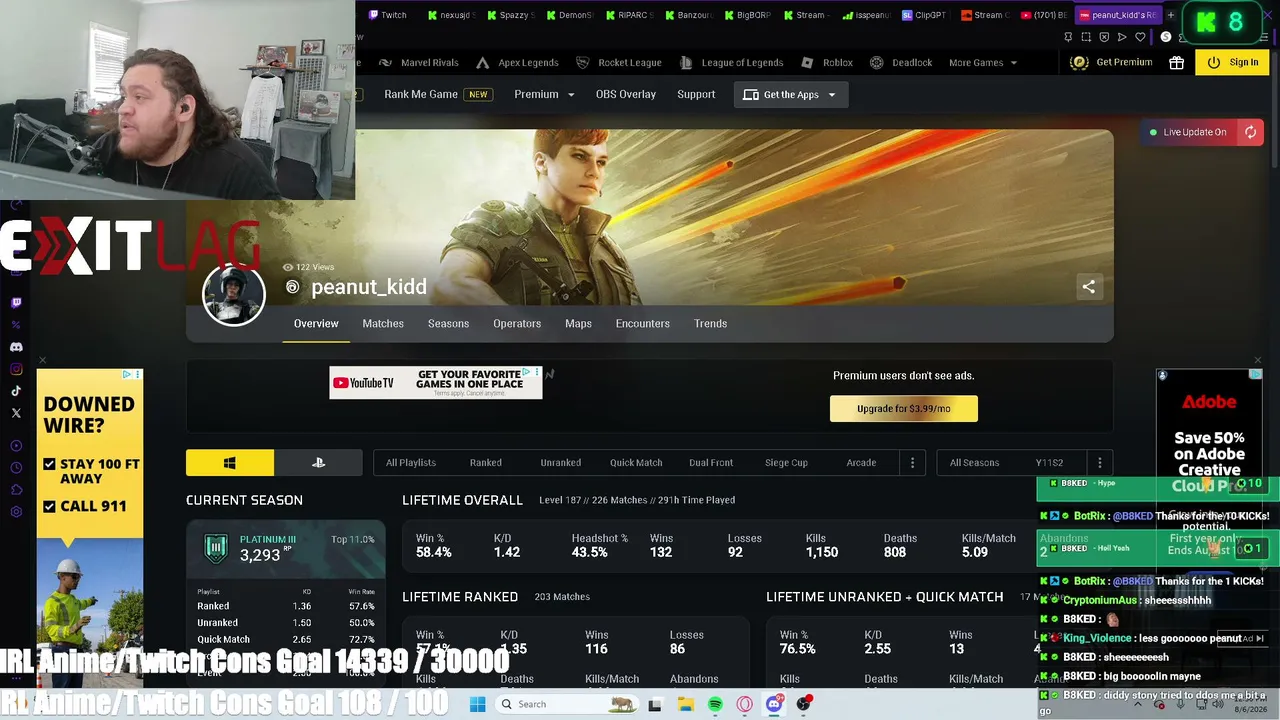
Task: Open Opera browser from the taskbar
Action: (744, 704)
